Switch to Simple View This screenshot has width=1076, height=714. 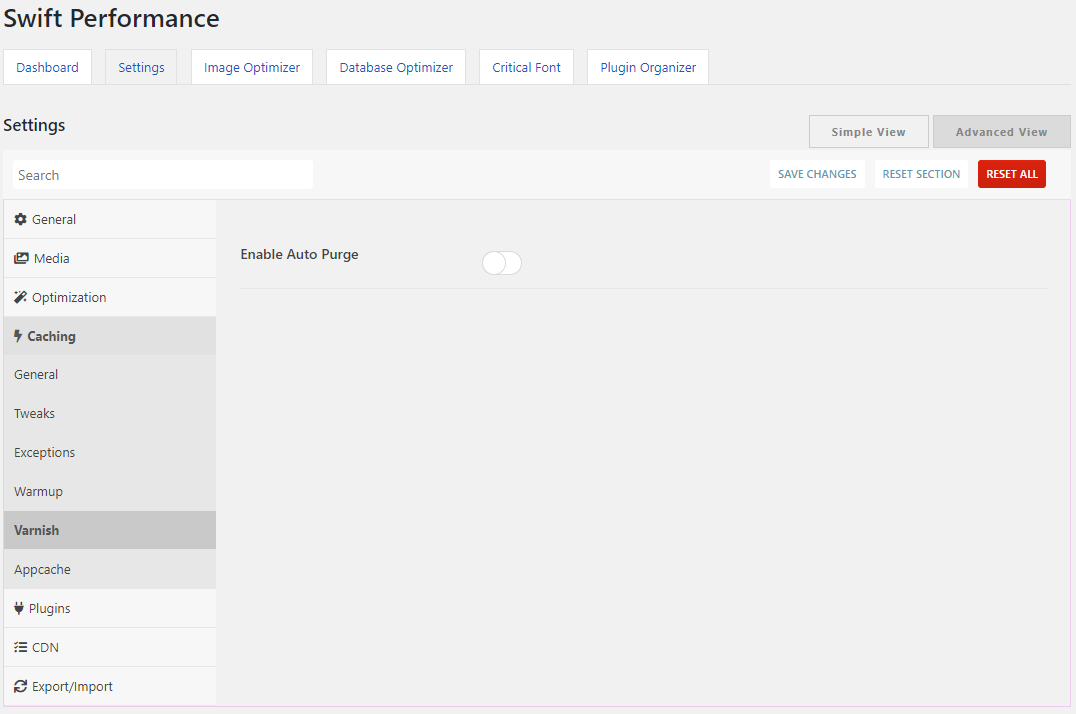[869, 132]
